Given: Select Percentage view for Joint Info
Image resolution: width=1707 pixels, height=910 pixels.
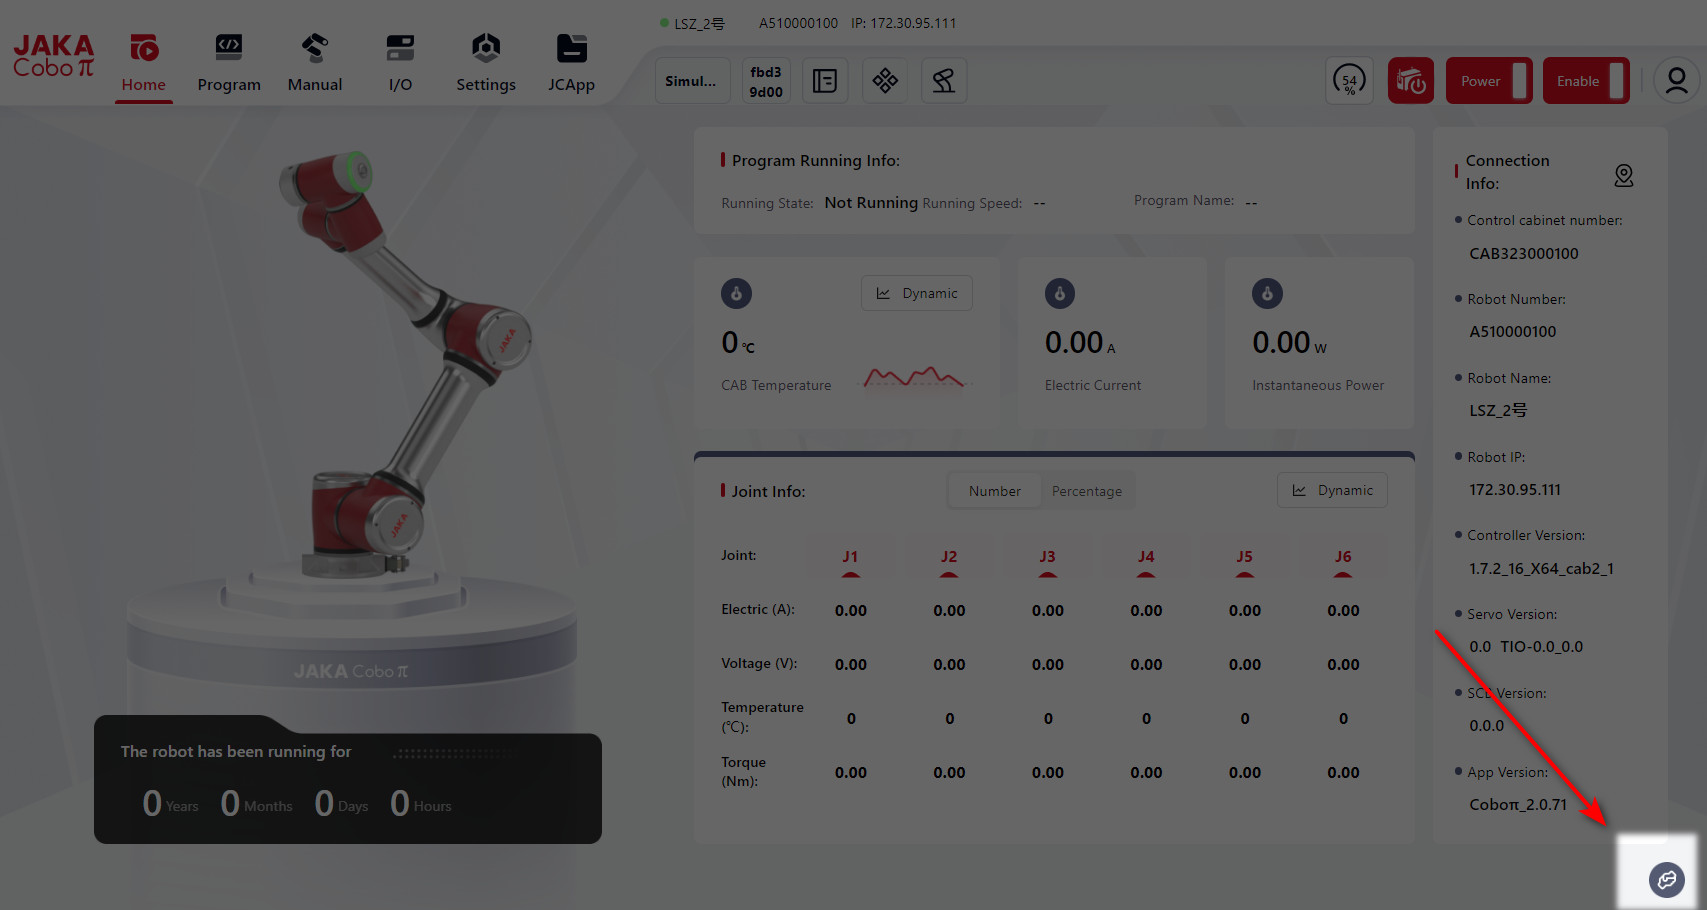Looking at the screenshot, I should point(1086,491).
